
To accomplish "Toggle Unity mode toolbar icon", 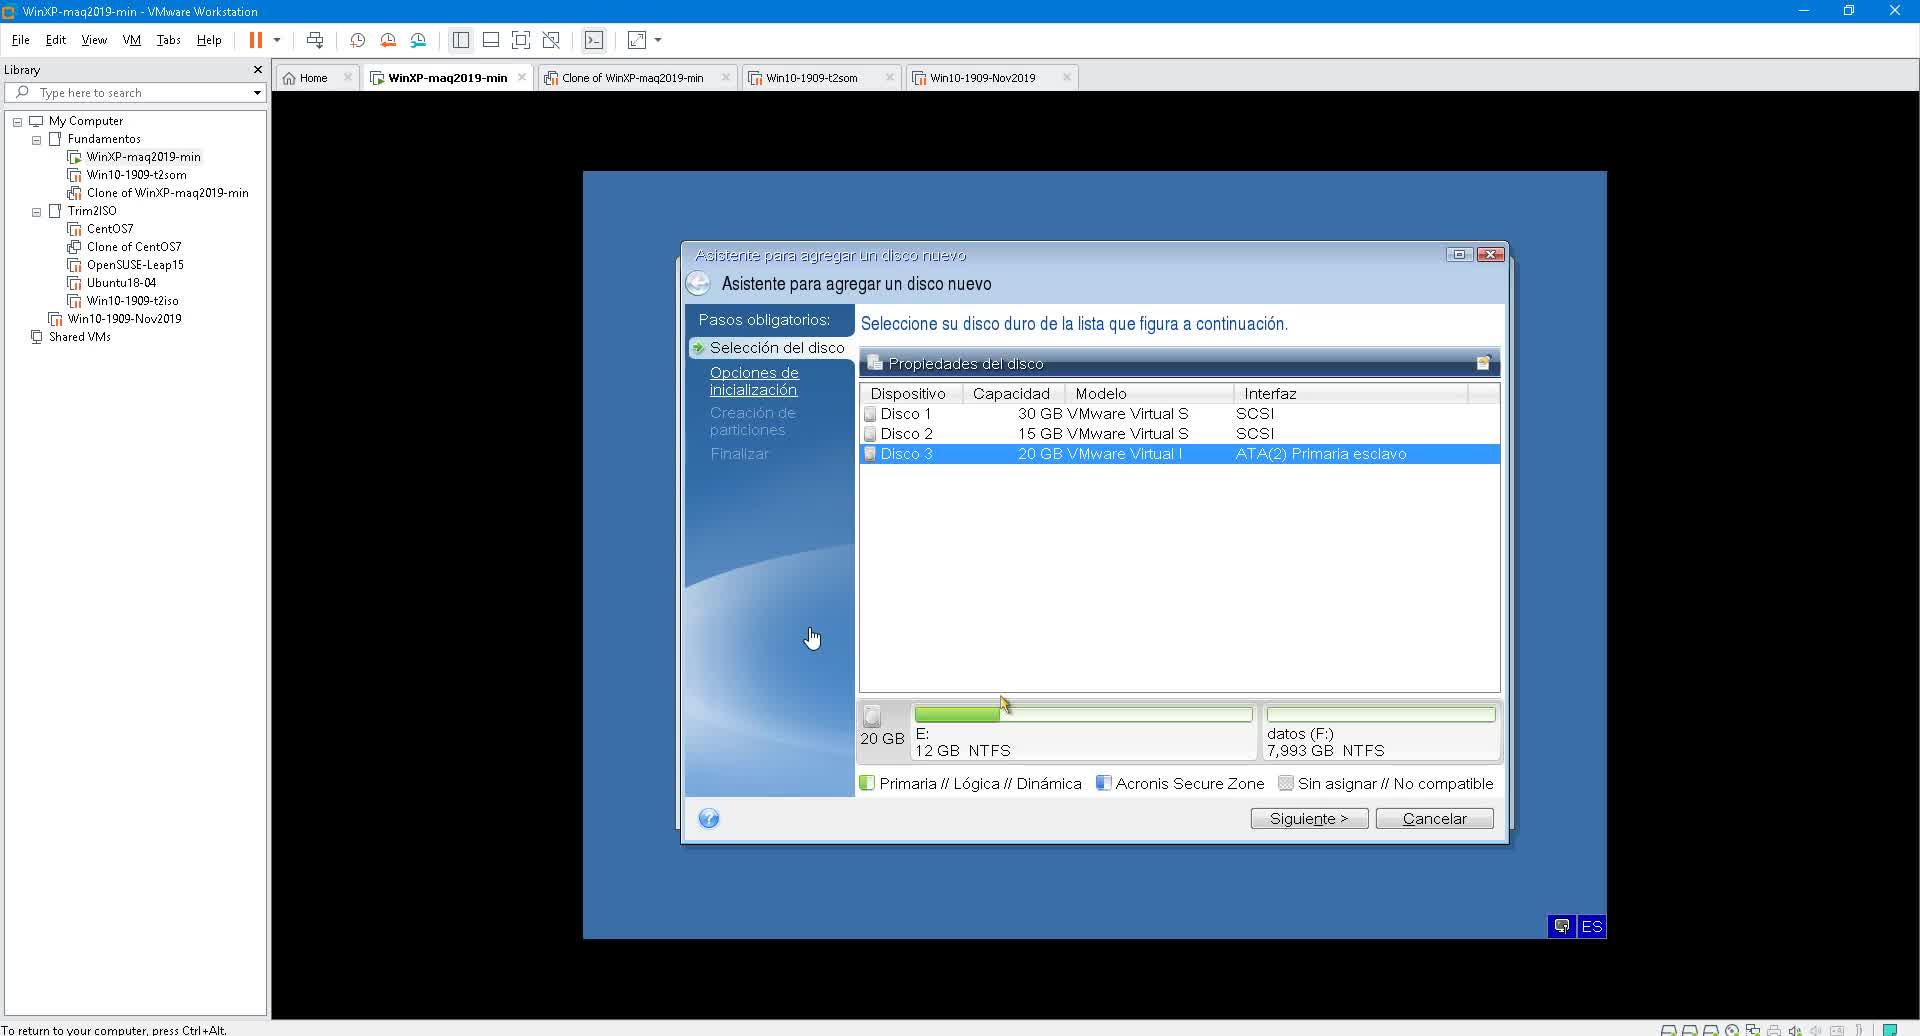I will pos(551,40).
